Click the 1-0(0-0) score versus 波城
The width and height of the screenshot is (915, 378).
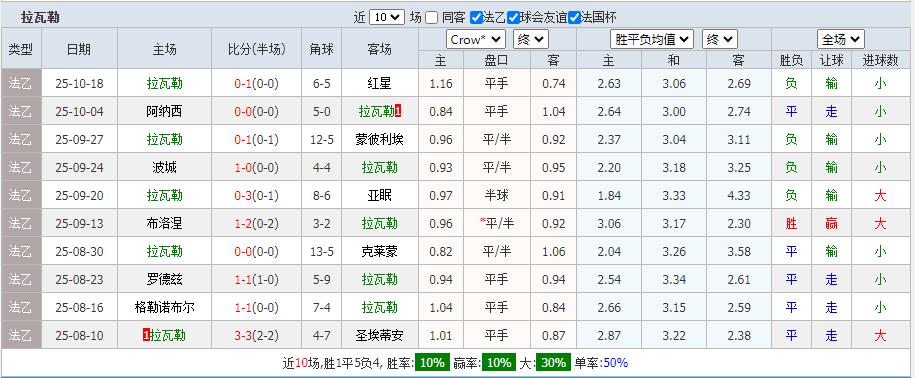[x=257, y=167]
